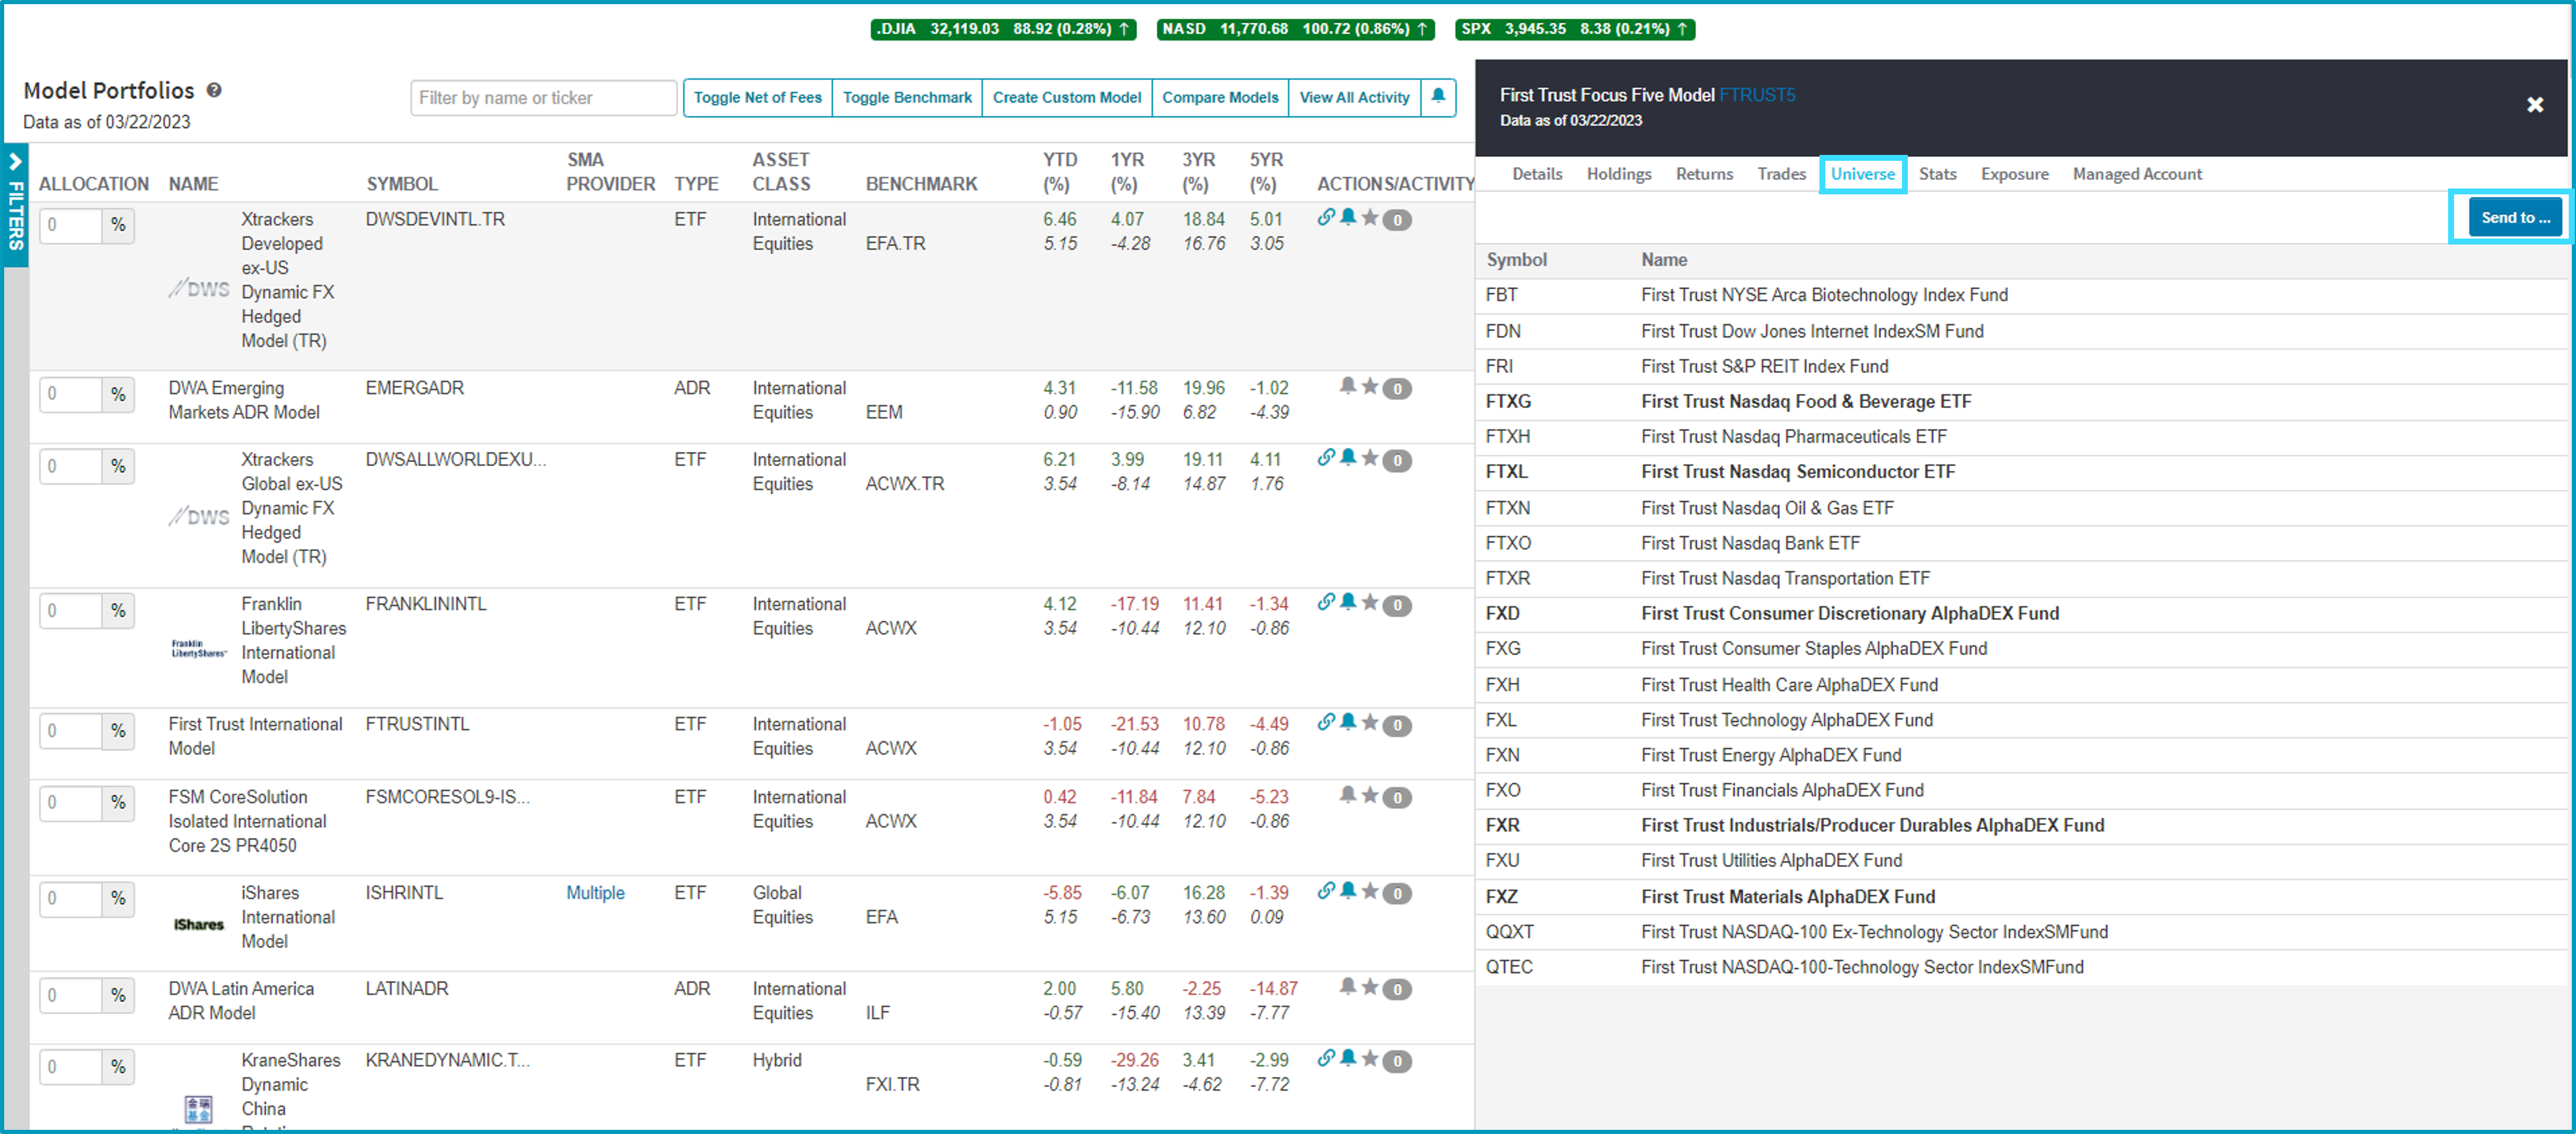
Task: Click the activity count badge for DWSDEVINTL.TR
Action: 1397,220
